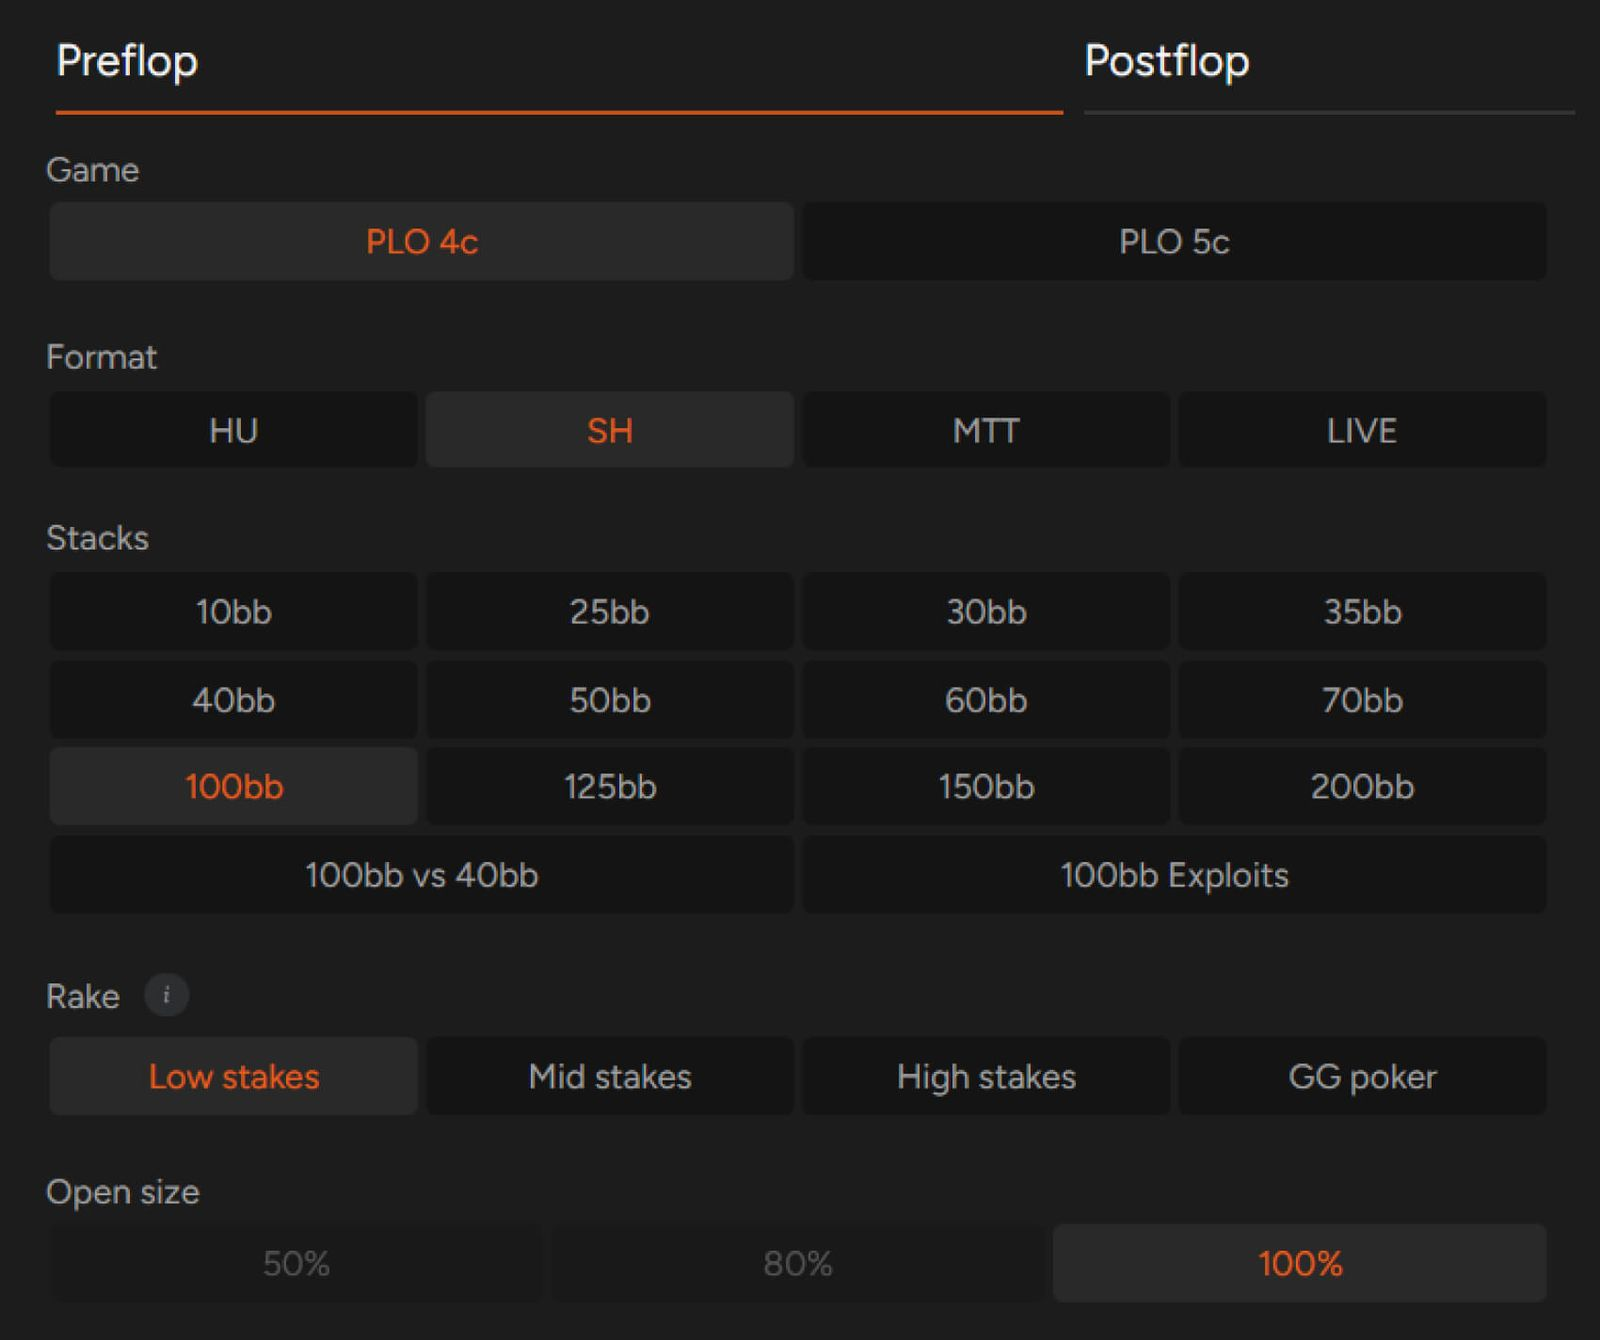The image size is (1600, 1340).
Task: Set open size to 50%
Action: click(x=296, y=1264)
